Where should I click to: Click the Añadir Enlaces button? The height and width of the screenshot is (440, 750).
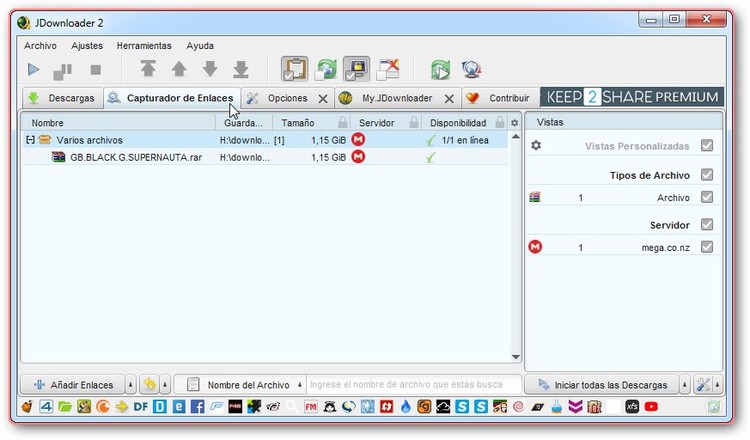pos(73,385)
